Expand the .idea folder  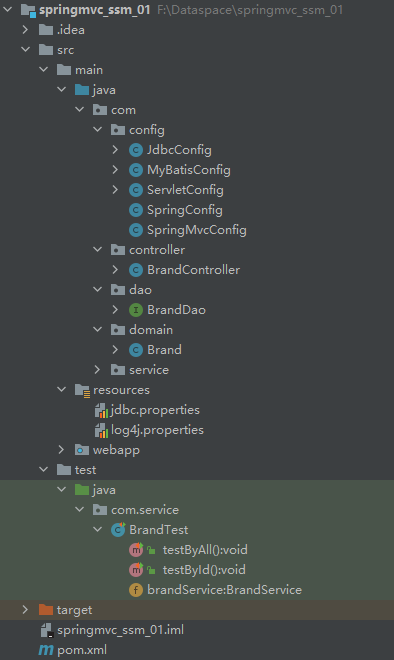click(x=25, y=29)
